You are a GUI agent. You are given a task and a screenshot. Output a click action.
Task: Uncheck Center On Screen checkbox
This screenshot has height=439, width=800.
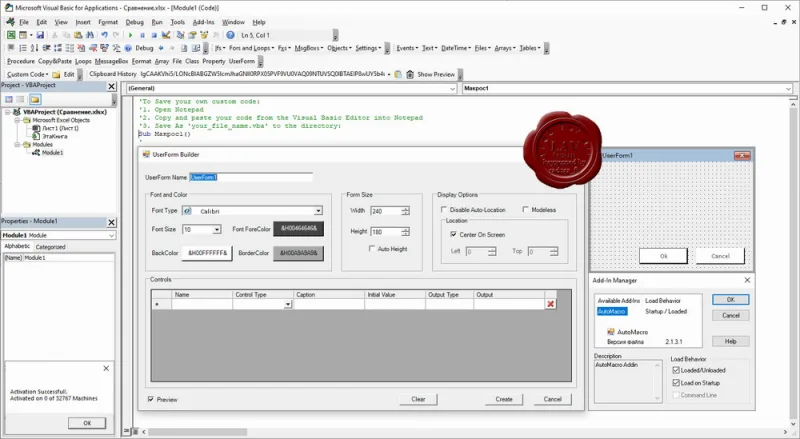pos(453,235)
